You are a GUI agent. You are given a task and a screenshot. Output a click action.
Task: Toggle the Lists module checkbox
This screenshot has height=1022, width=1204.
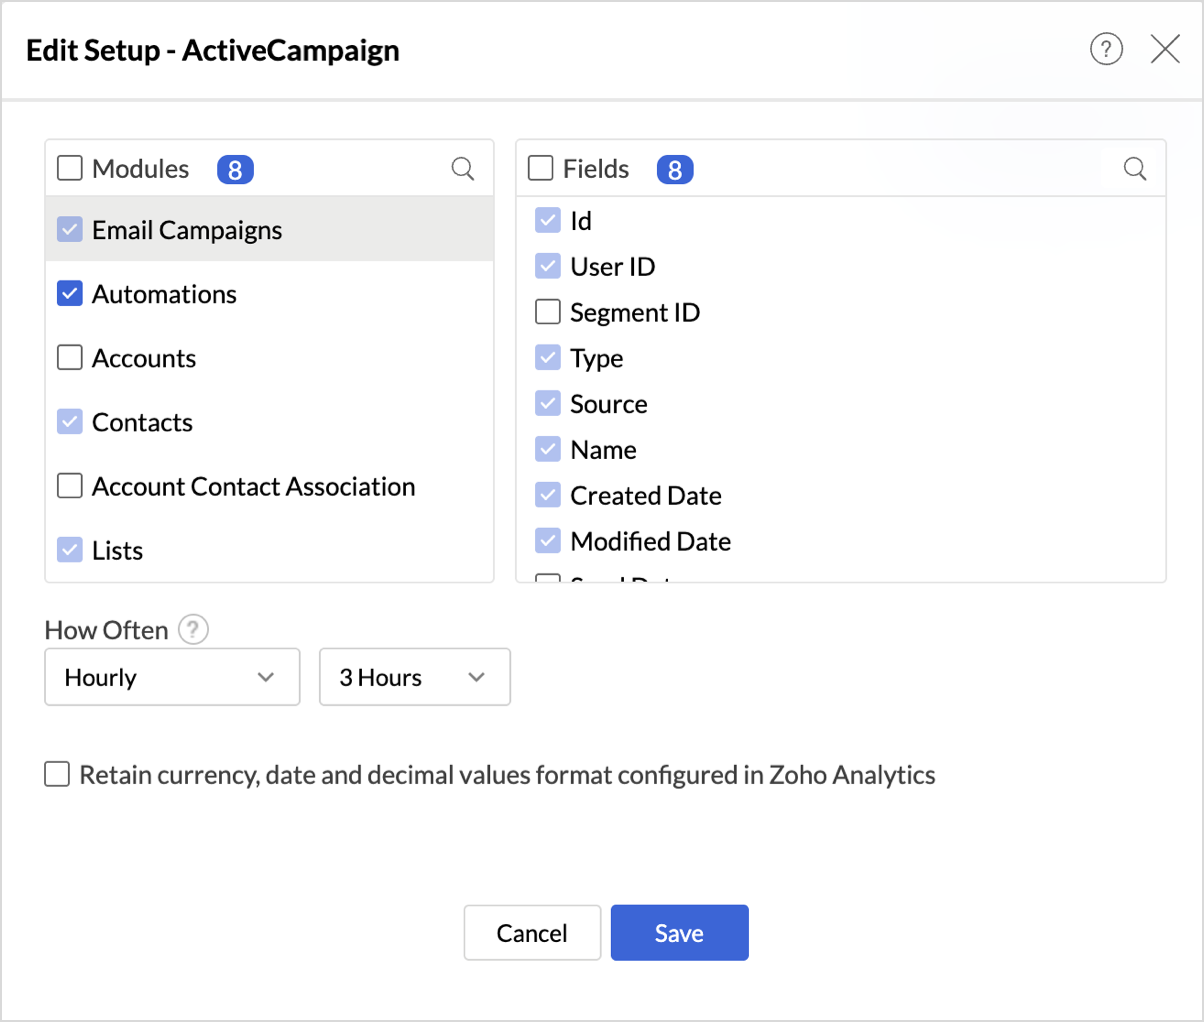(x=70, y=550)
